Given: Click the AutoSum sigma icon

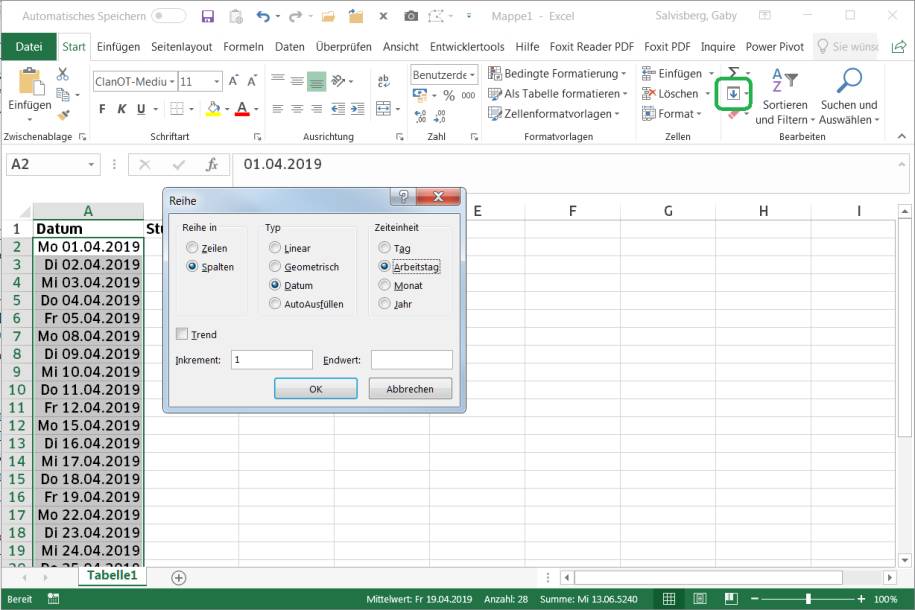Looking at the screenshot, I should (x=734, y=73).
